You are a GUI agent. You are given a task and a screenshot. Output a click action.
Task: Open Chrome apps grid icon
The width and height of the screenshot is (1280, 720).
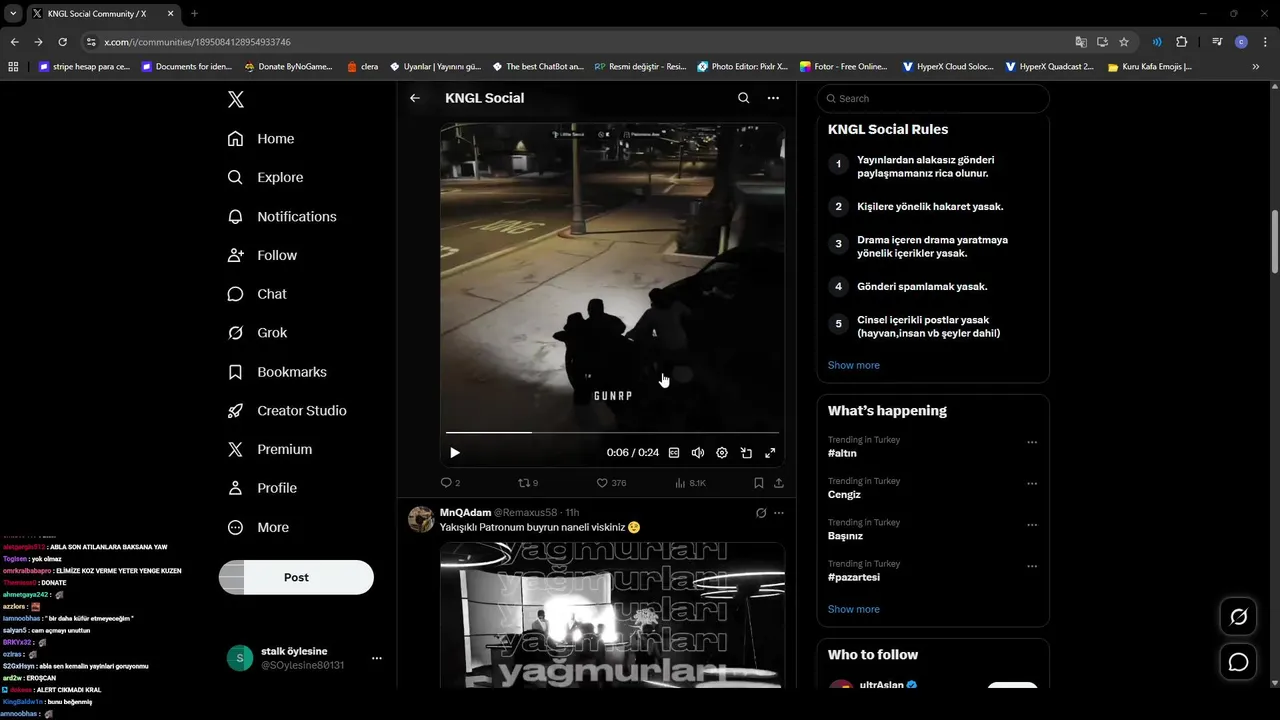tap(13, 67)
